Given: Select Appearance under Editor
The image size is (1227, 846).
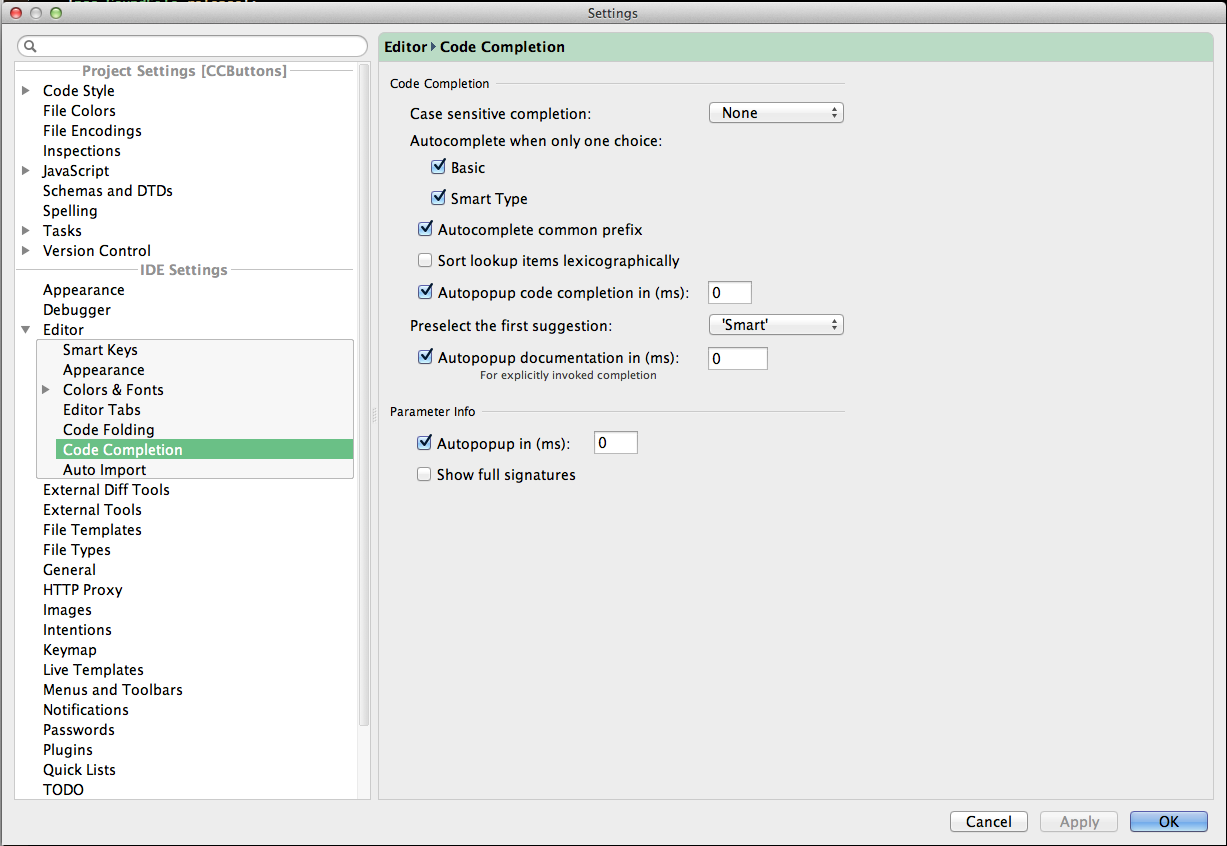Looking at the screenshot, I should tap(104, 370).
